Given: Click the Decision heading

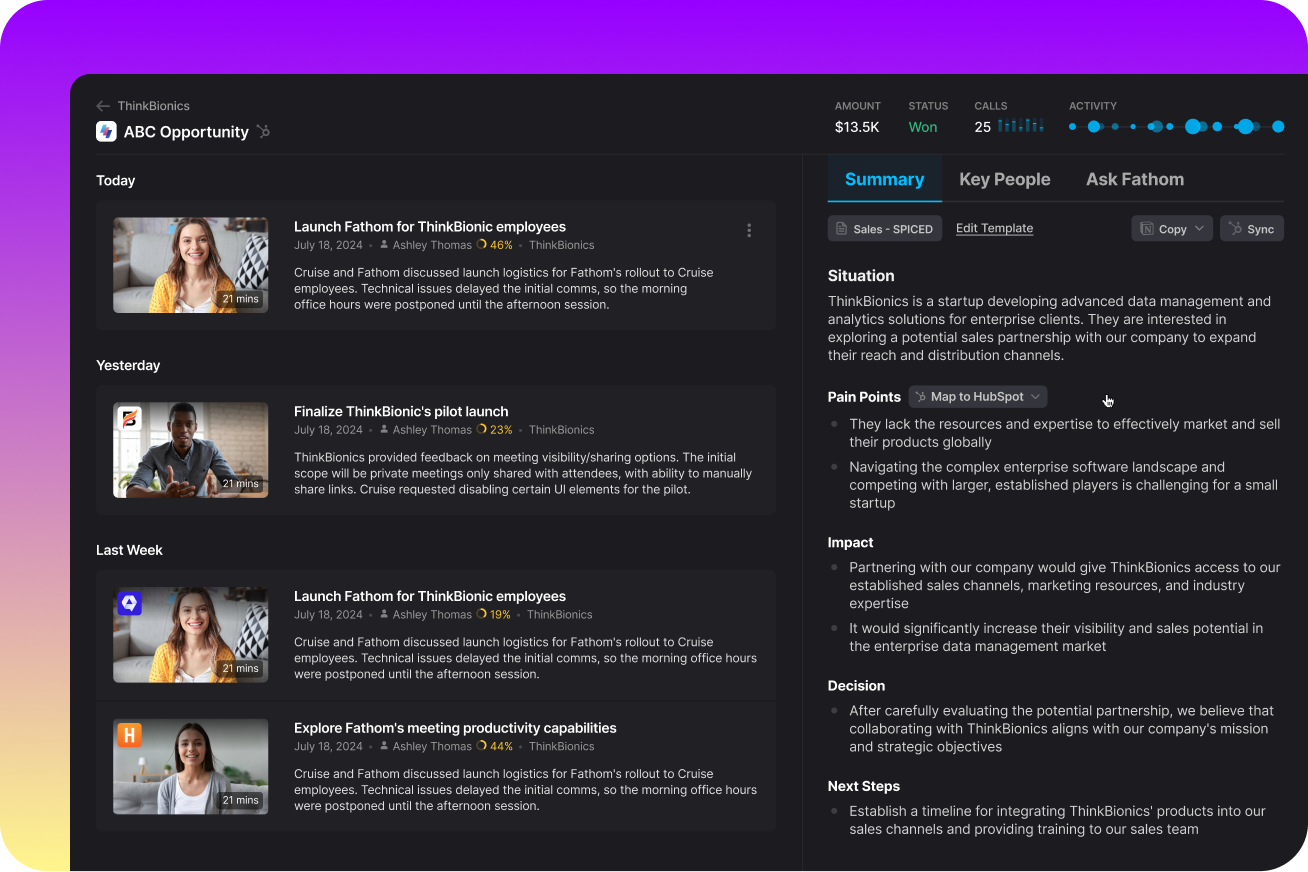Looking at the screenshot, I should click(x=856, y=686).
